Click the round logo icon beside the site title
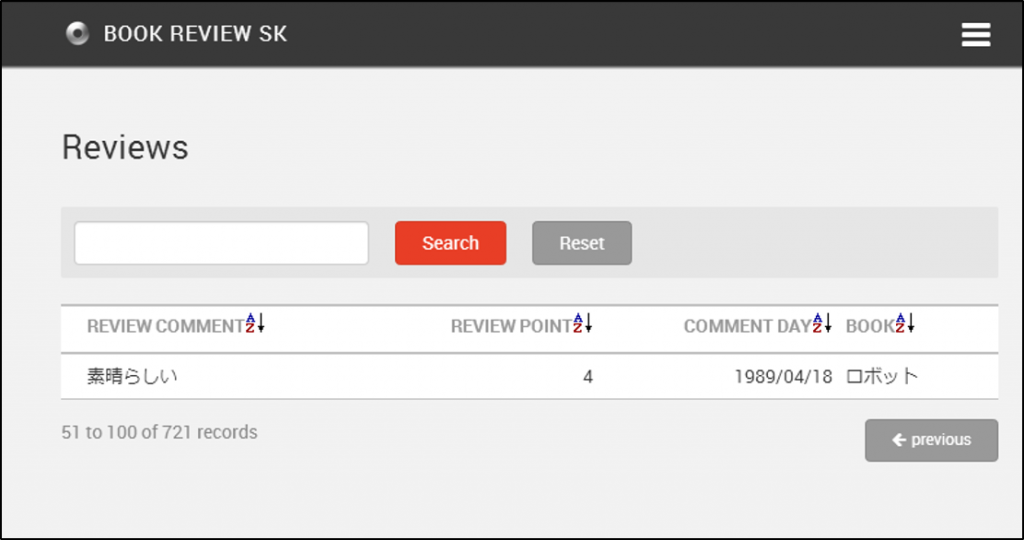The image size is (1024, 540). tap(77, 34)
